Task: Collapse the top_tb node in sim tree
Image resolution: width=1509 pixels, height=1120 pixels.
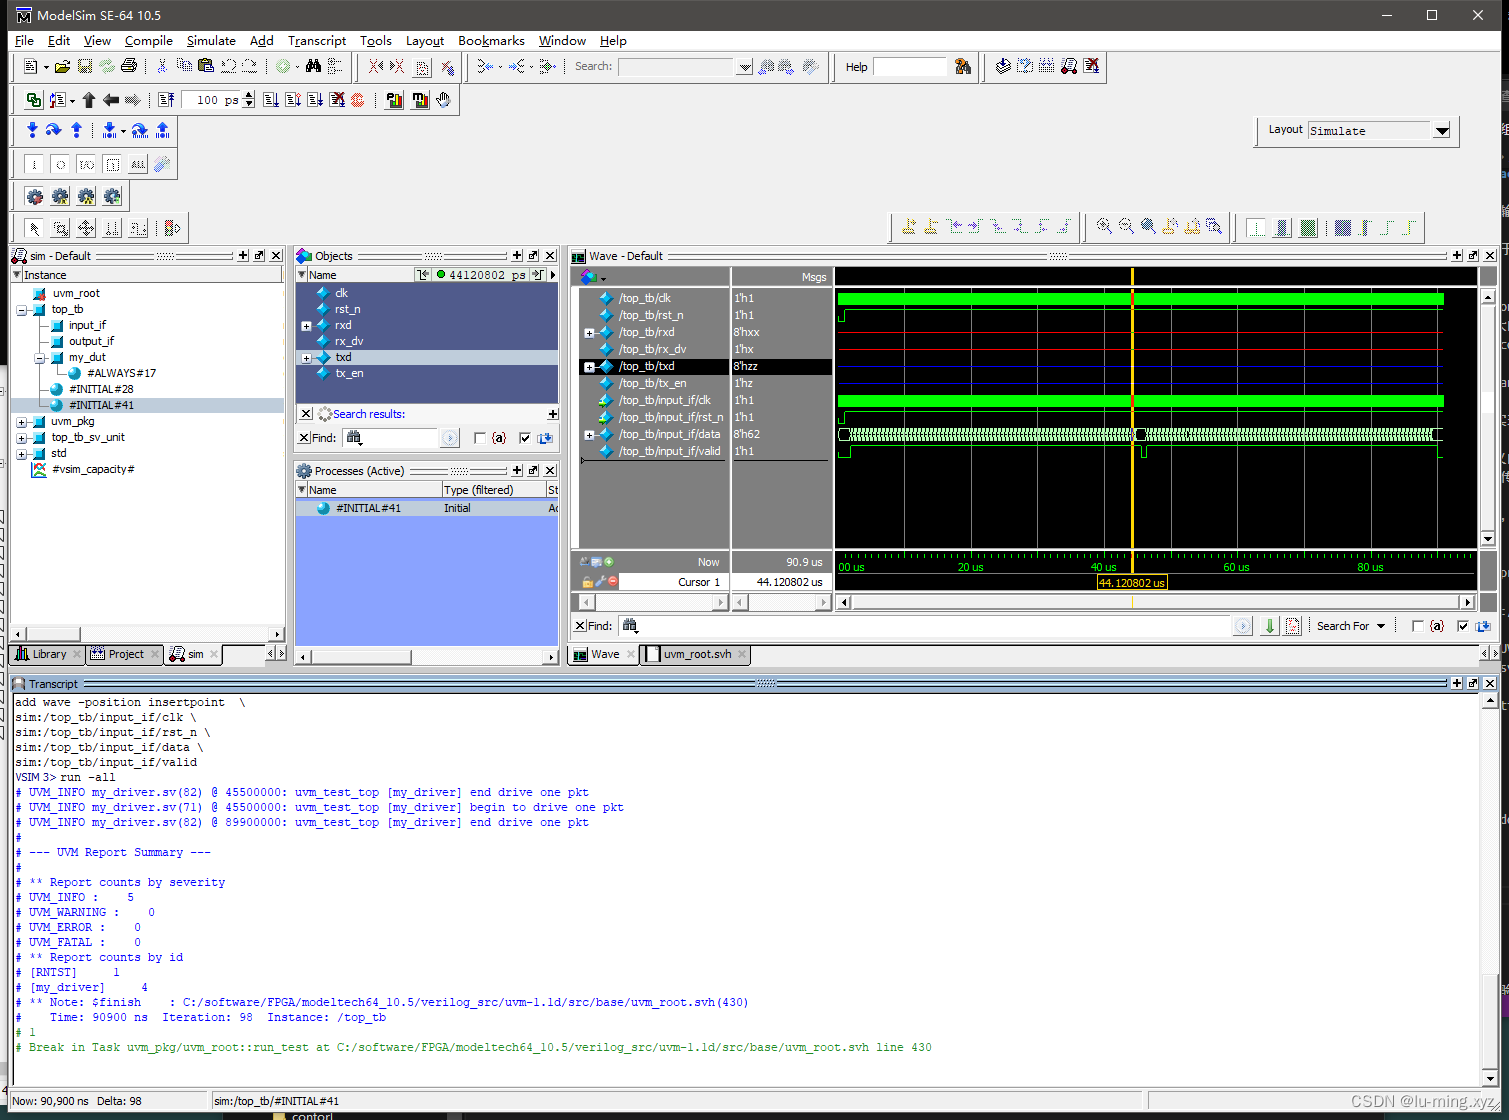Action: point(22,310)
